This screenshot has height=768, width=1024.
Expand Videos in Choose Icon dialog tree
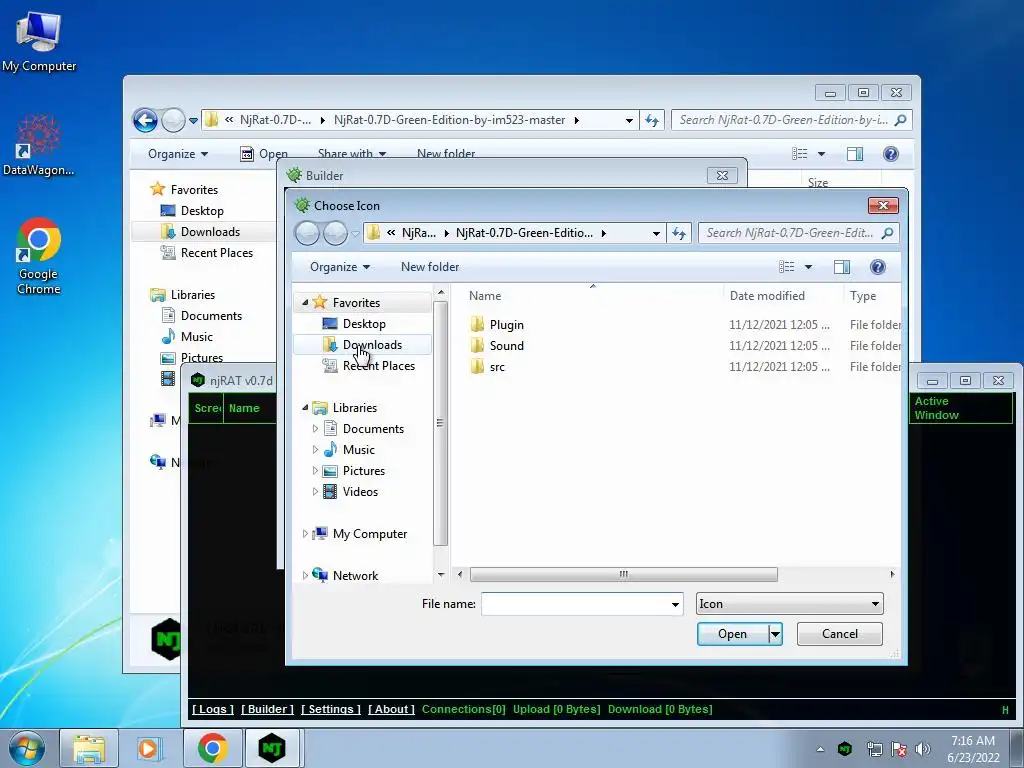(315, 492)
